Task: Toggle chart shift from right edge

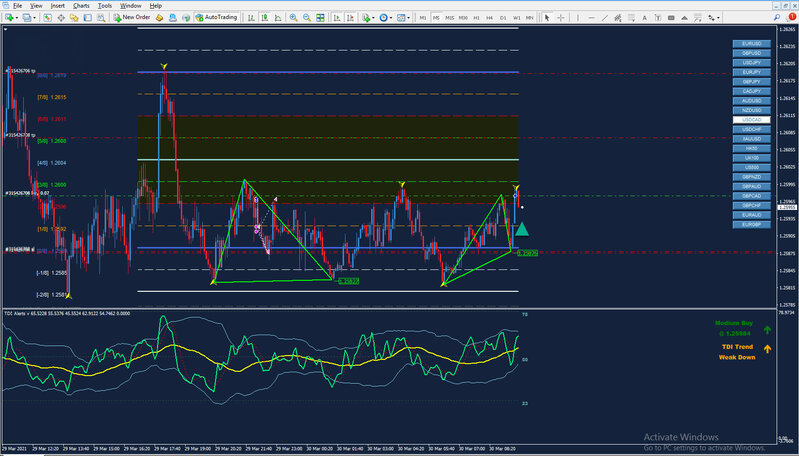Action: click(350, 17)
